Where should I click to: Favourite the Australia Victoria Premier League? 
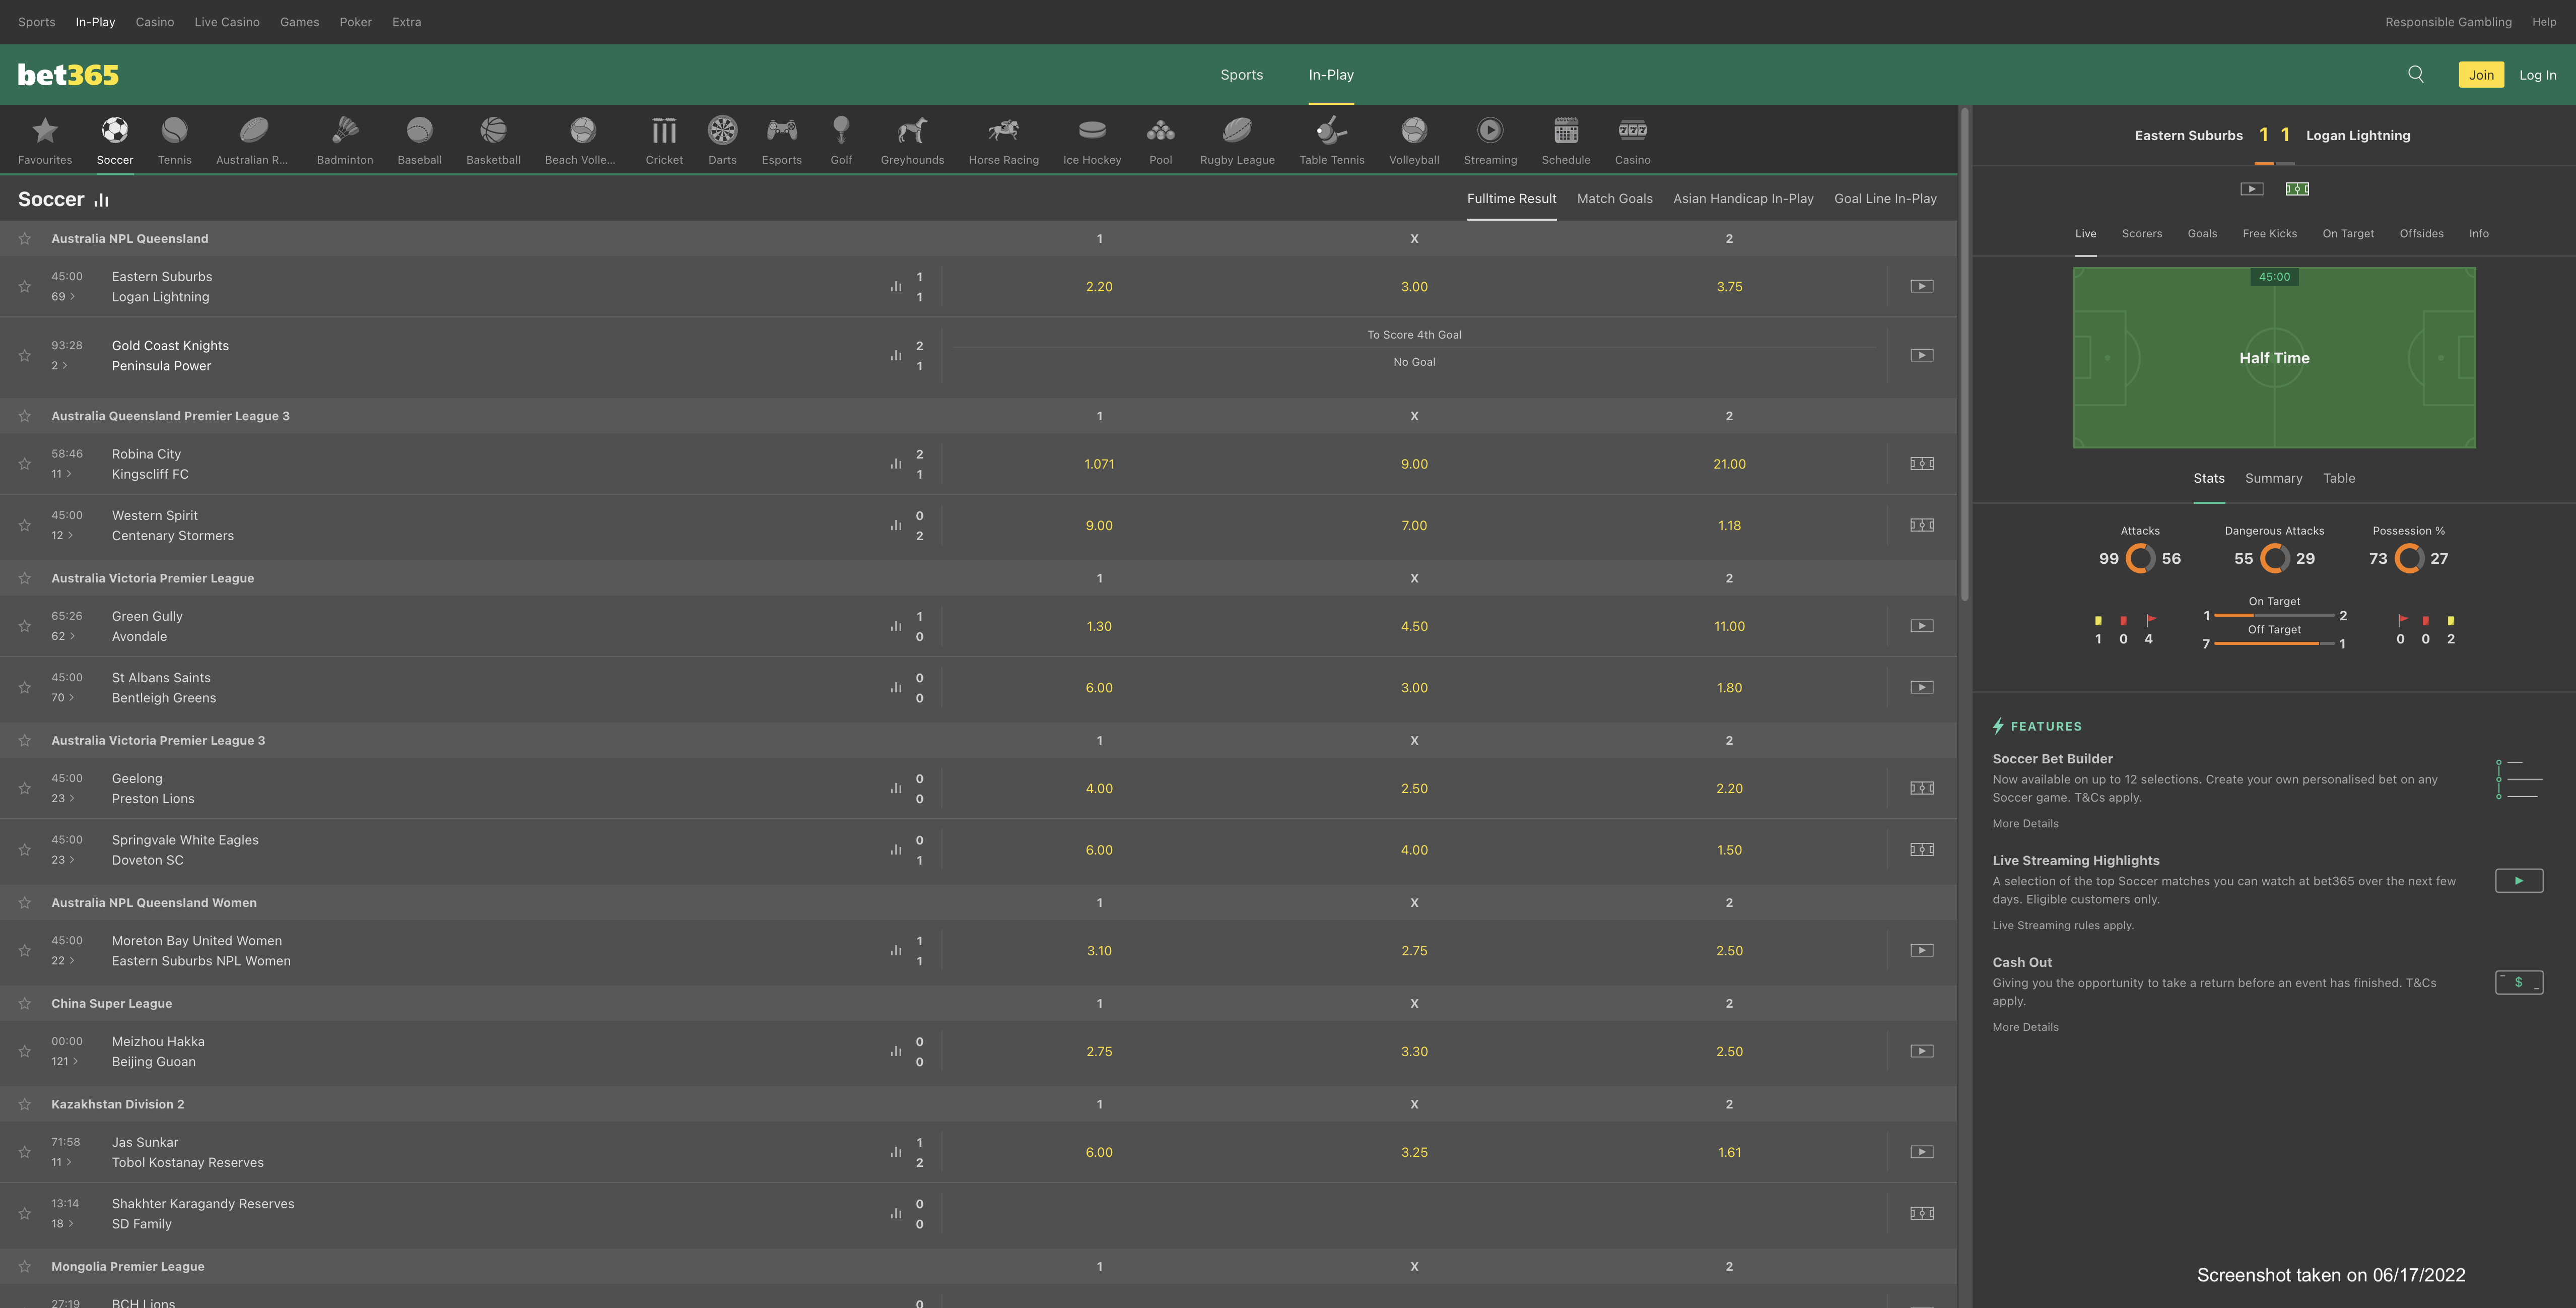(25, 578)
